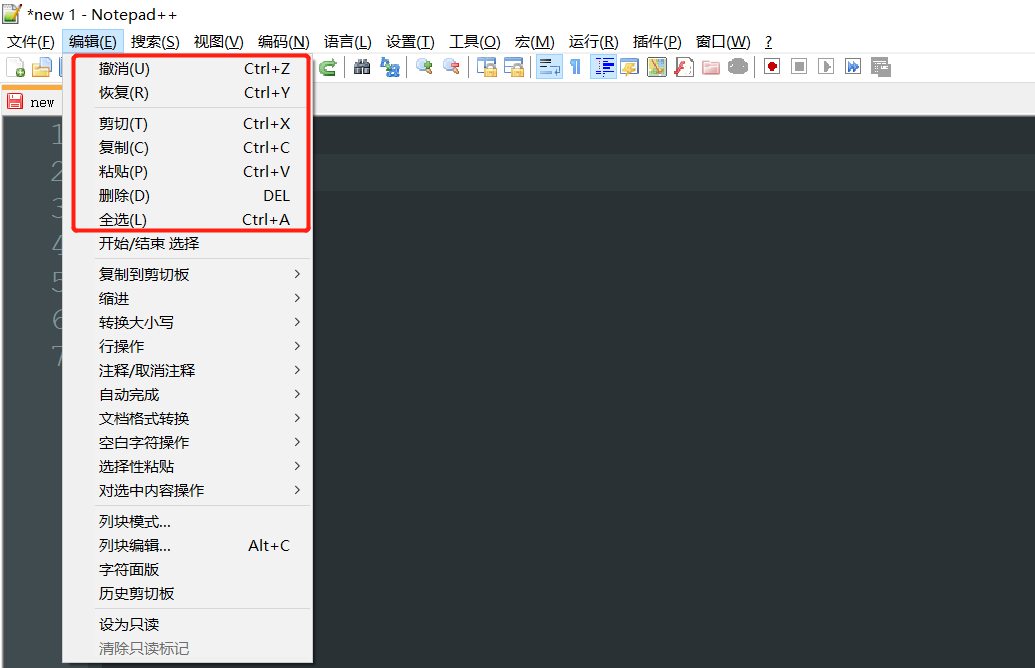The image size is (1035, 668).
Task: Open the ? help menu
Action: 768,42
